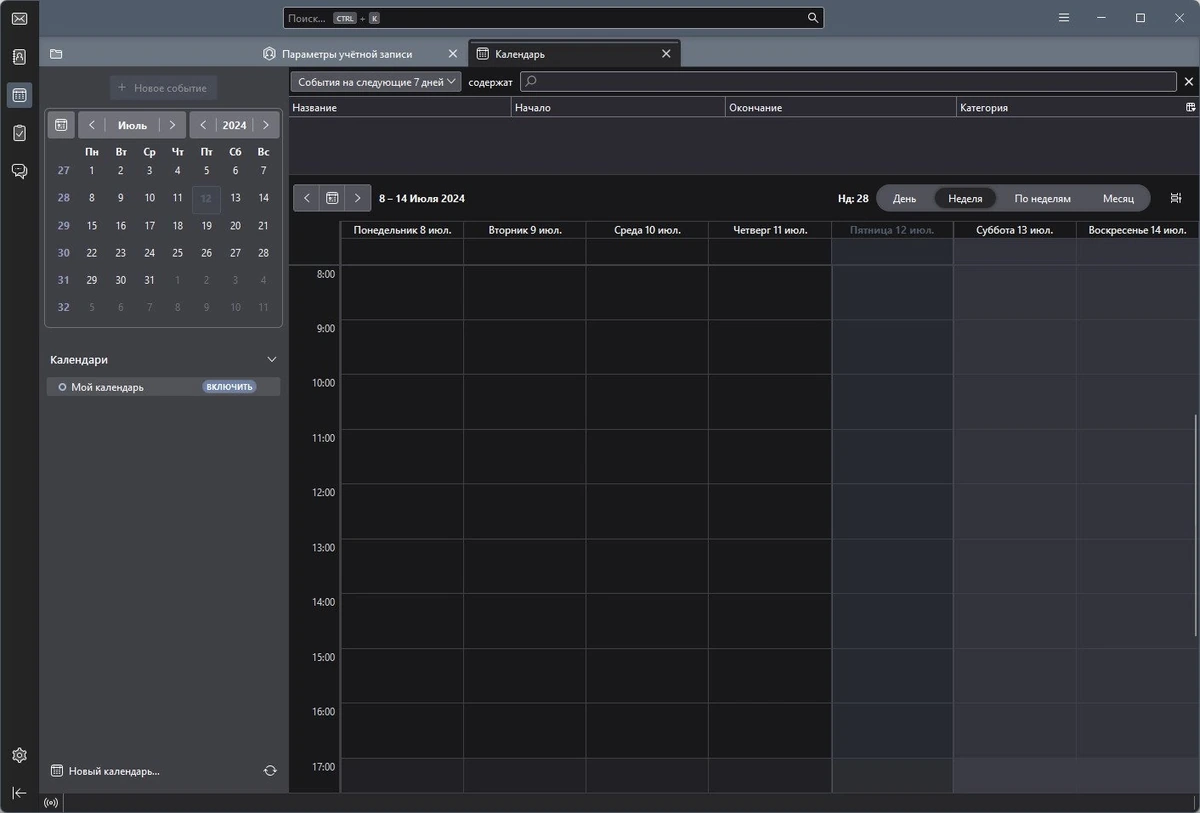This screenshot has height=813, width=1200.
Task: Select week number 30 in mini calendar
Action: (63, 253)
